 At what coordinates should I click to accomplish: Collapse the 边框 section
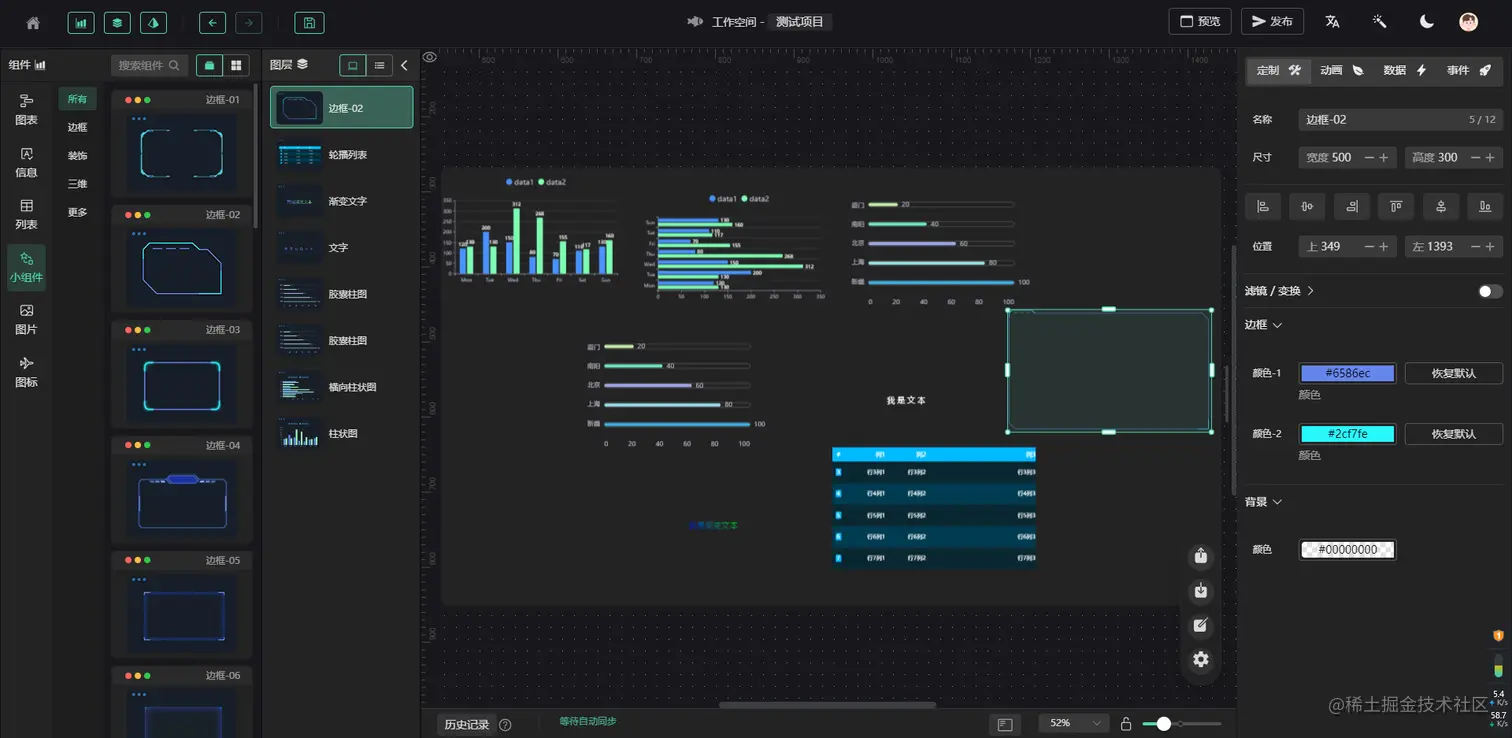tap(1263, 325)
